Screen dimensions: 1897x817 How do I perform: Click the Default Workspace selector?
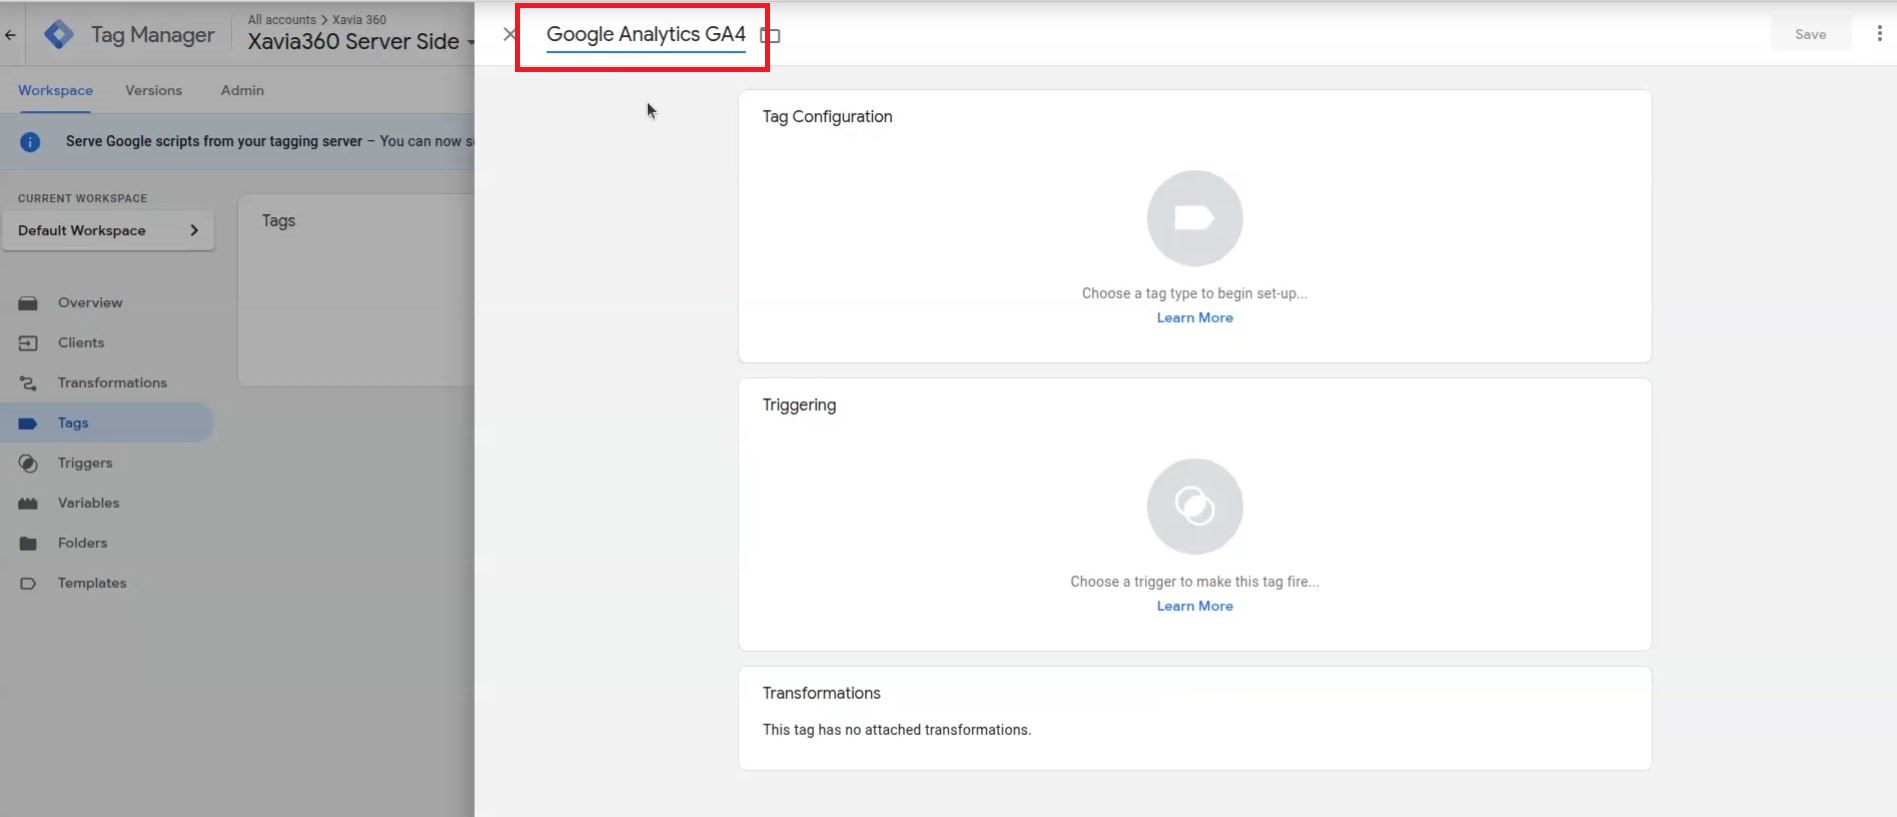tap(108, 230)
